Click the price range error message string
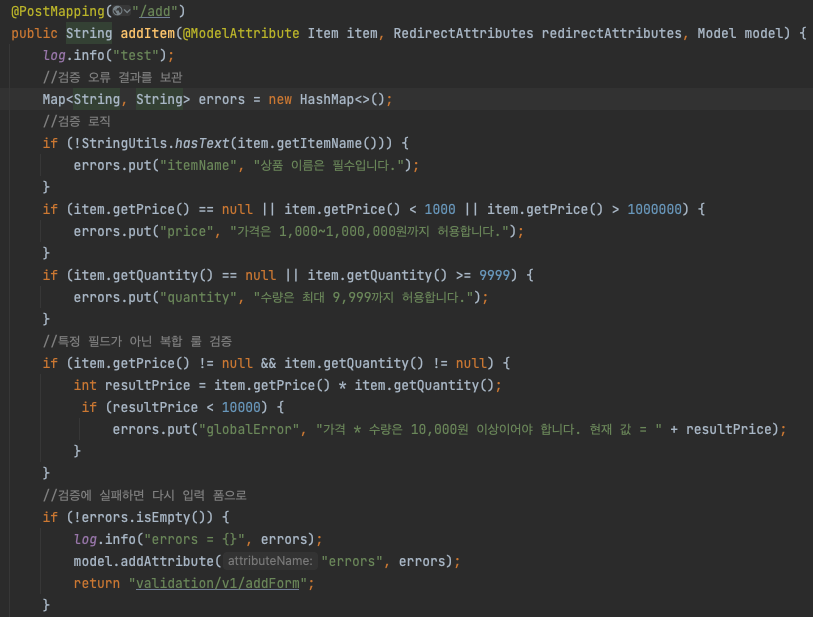Viewport: 813px width, 617px height. 369,231
